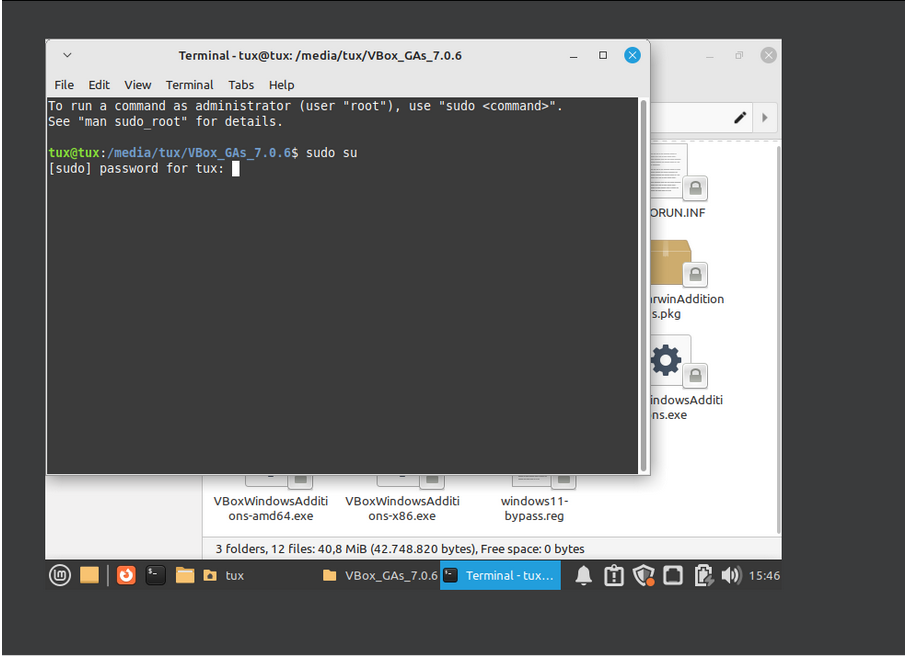Click the "3 folders, 12 files" status text

point(400,549)
